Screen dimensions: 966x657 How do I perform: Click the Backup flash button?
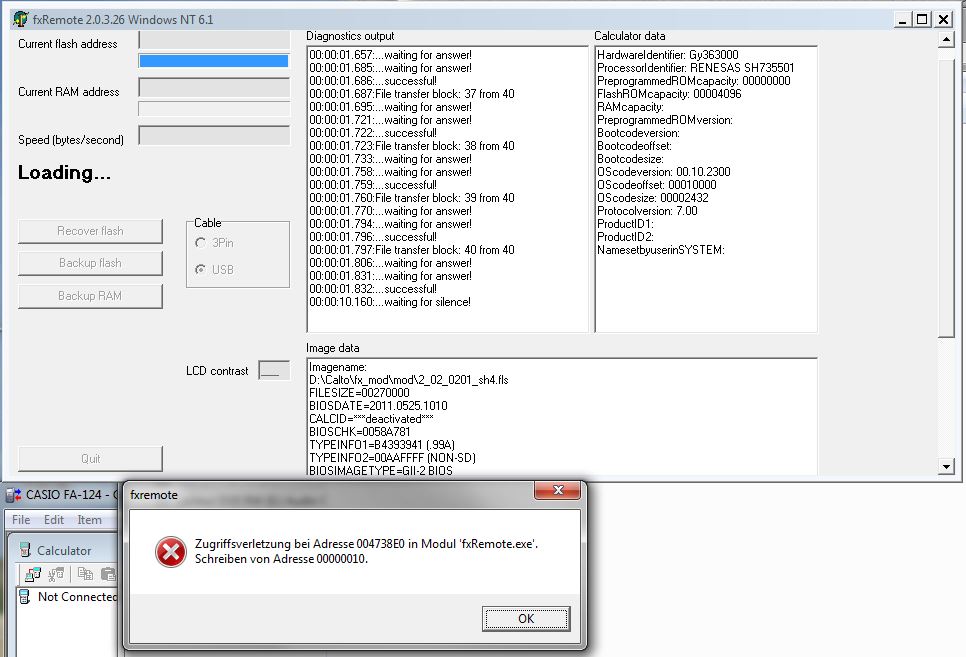click(x=91, y=263)
